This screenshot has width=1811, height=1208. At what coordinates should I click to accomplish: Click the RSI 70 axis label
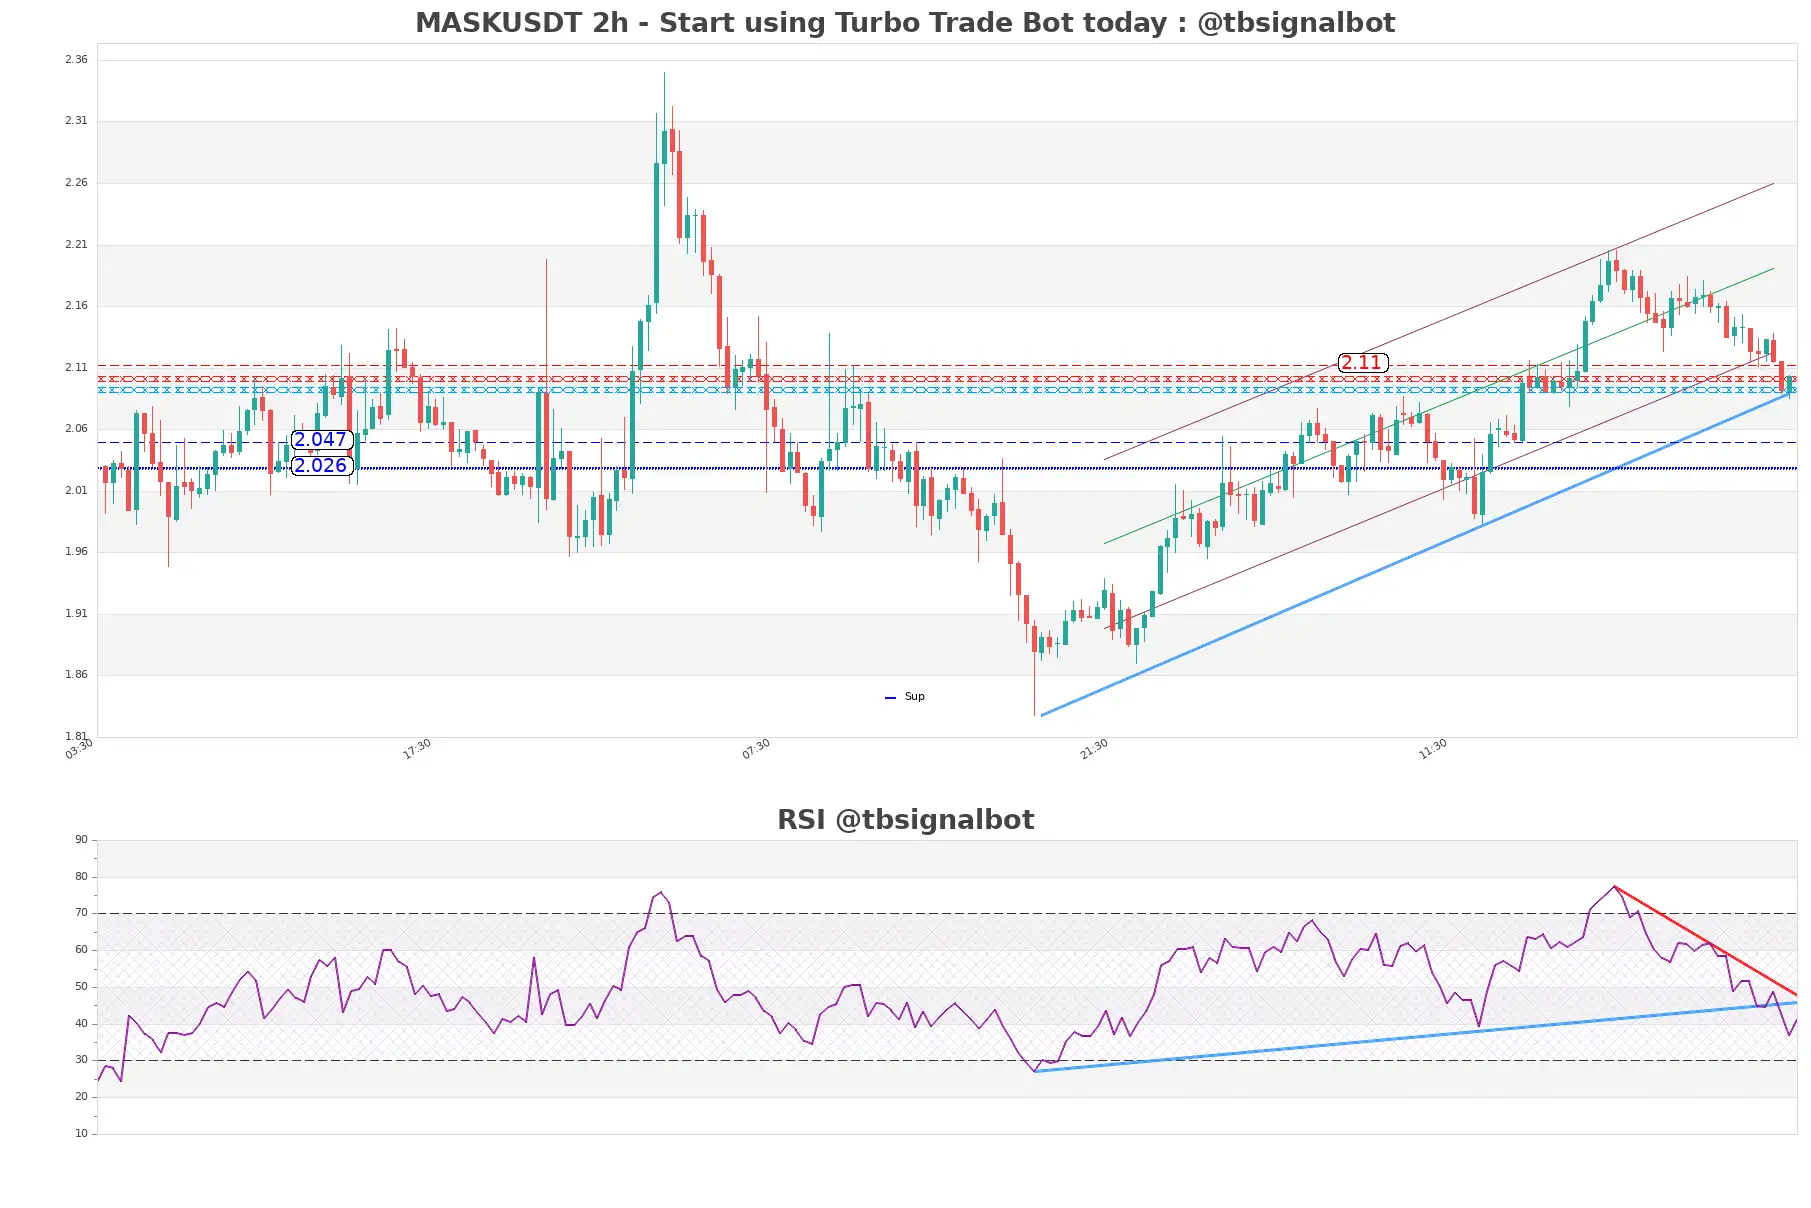(x=81, y=913)
